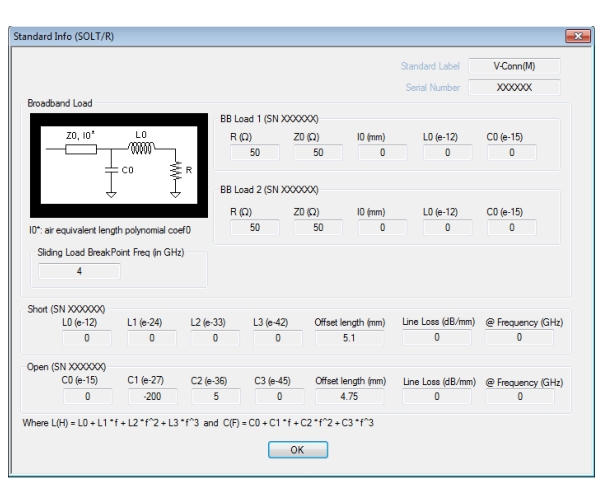The height and width of the screenshot is (483, 605).
Task: Select BB Load 1 C0 (e-15) field
Action: tap(512, 152)
